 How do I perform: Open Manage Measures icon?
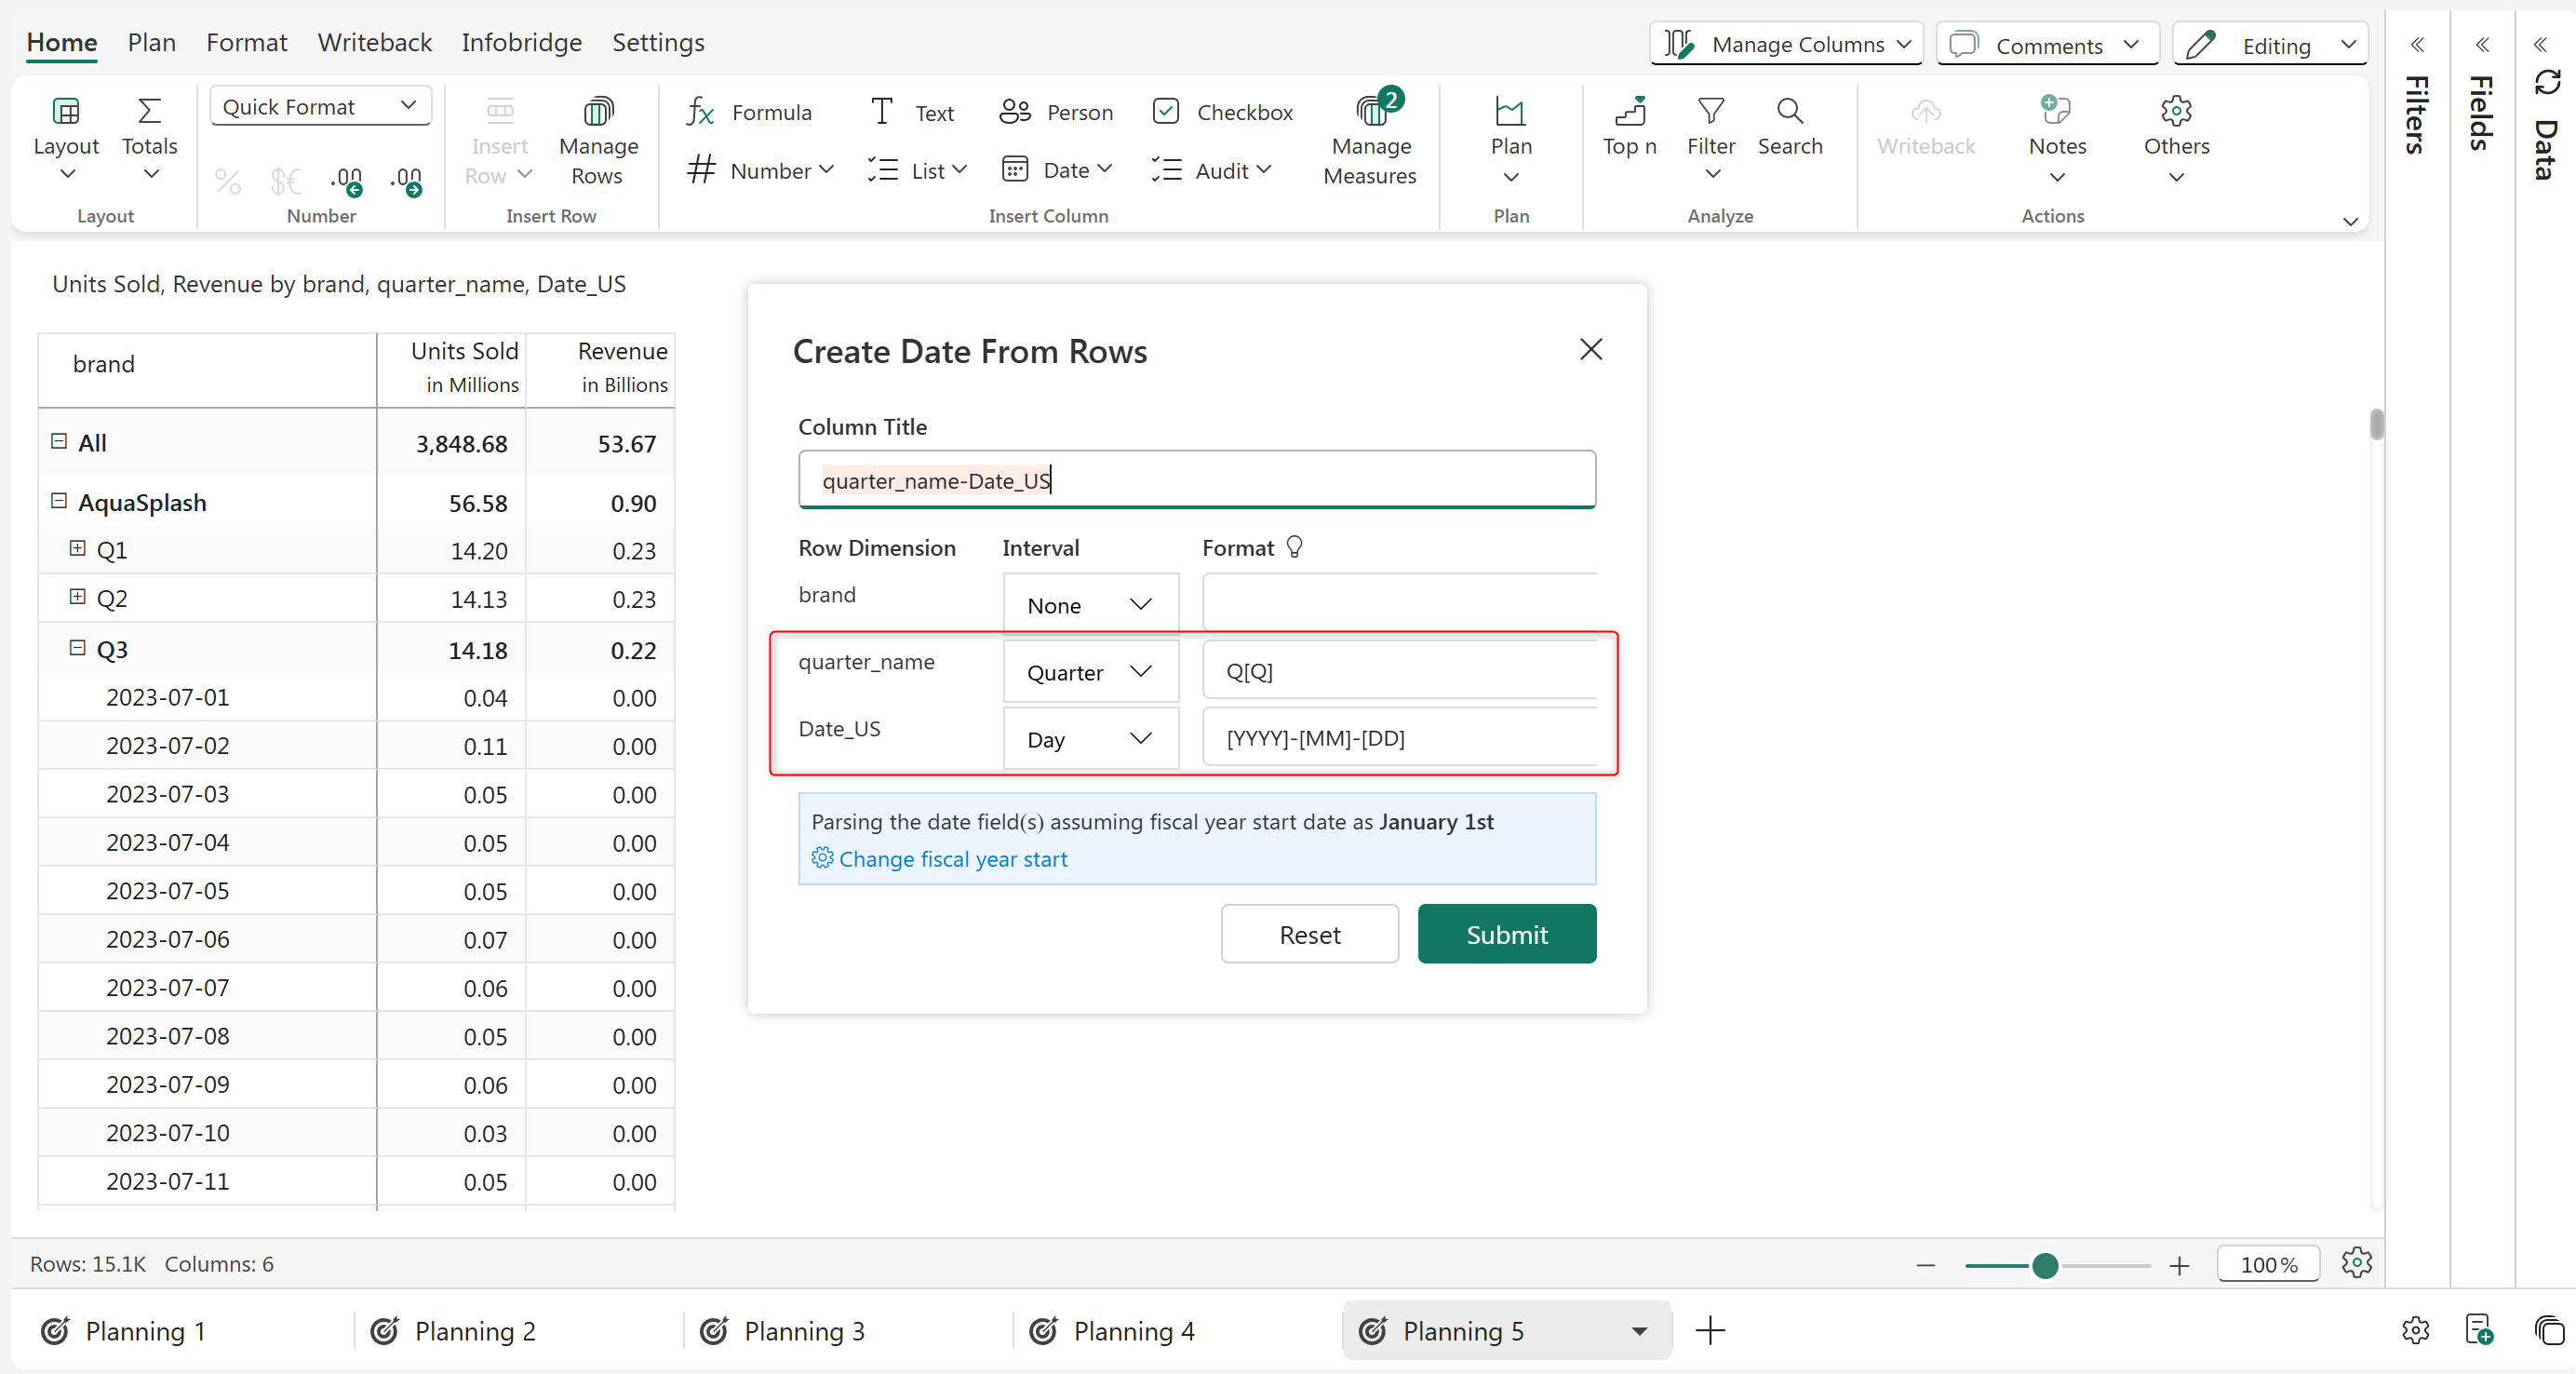click(x=1370, y=111)
